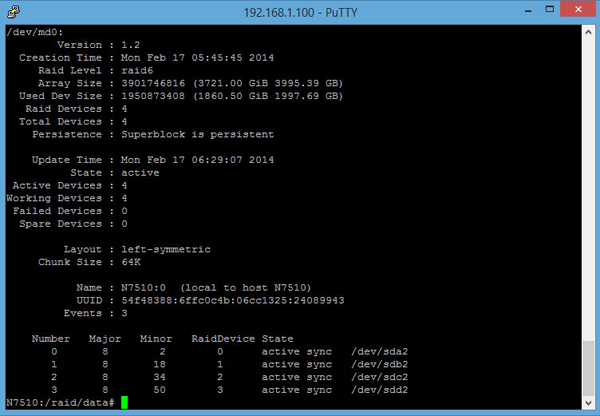Viewport: 600px width, 416px height.
Task: Click the scrollbar thumb
Action: 588,369
